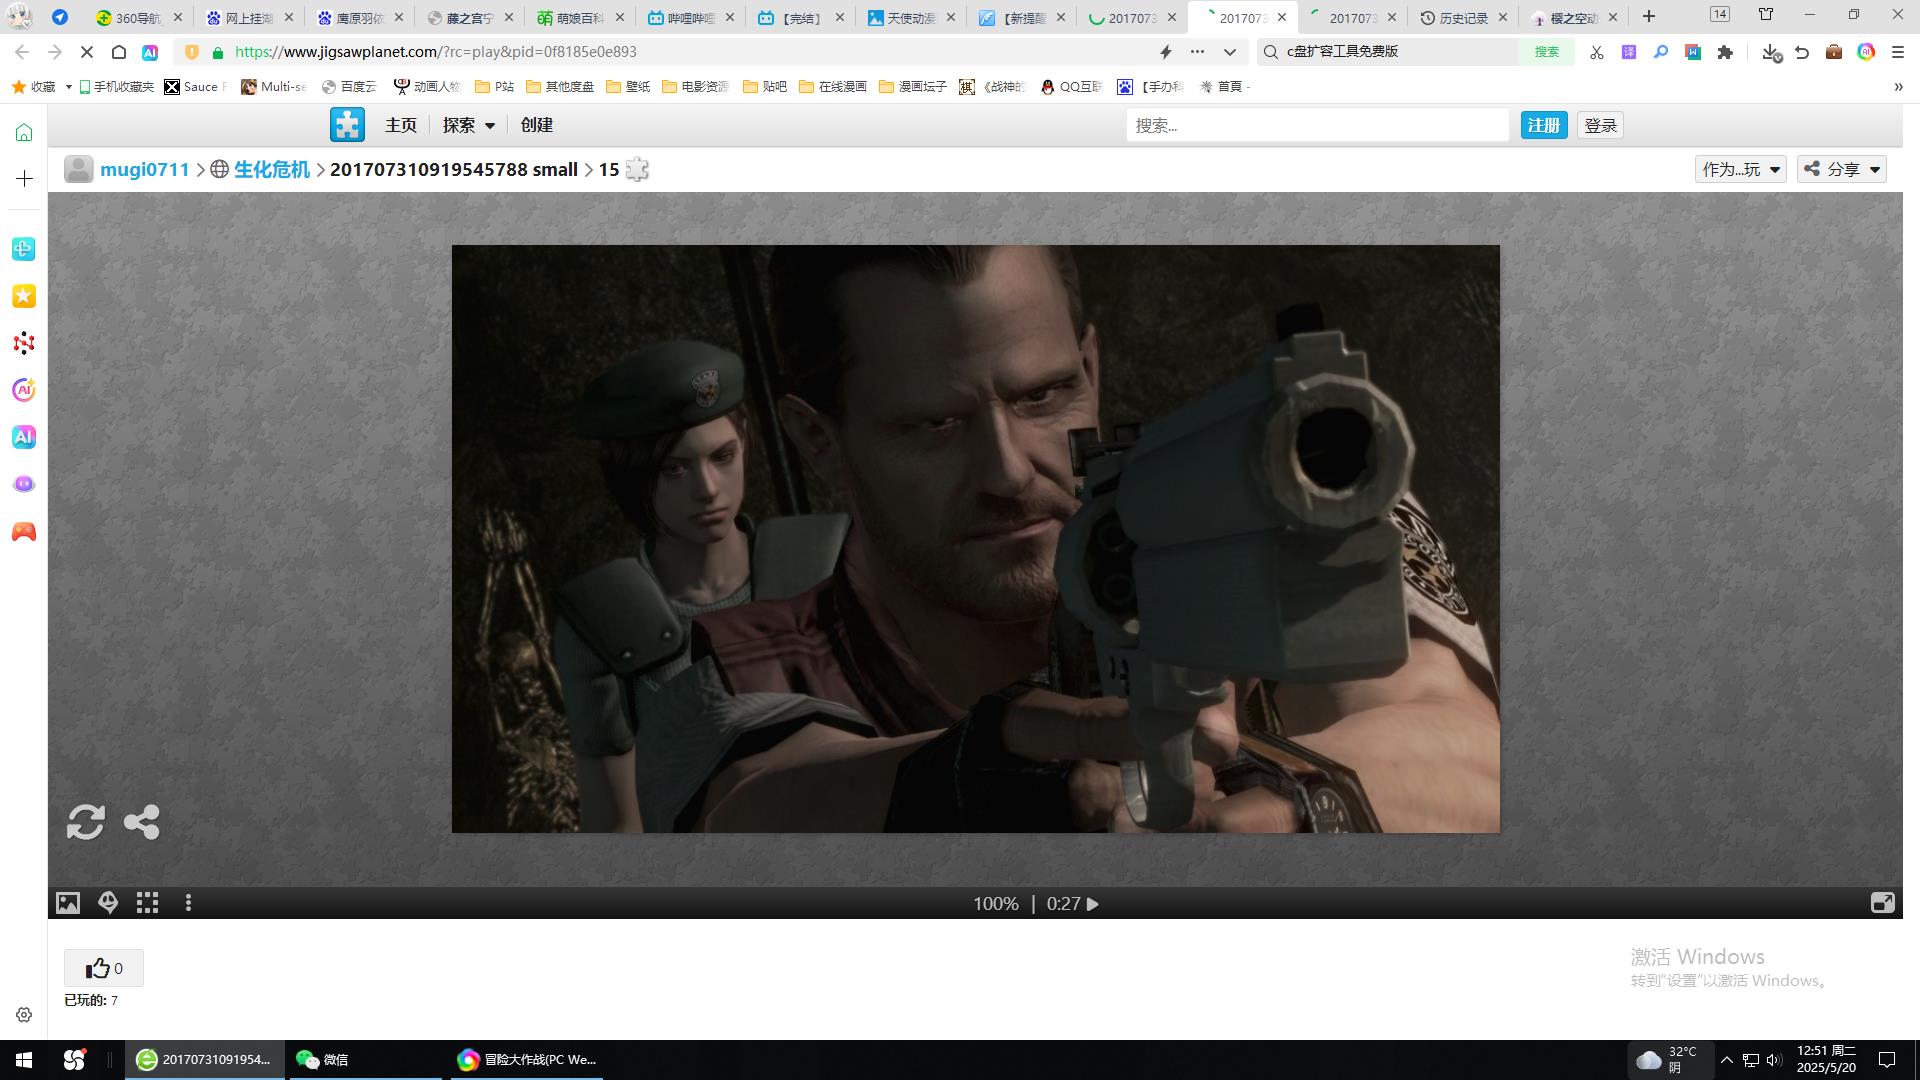Expand the 分享 share dropdown
This screenshot has width=1920, height=1080.
click(1842, 169)
